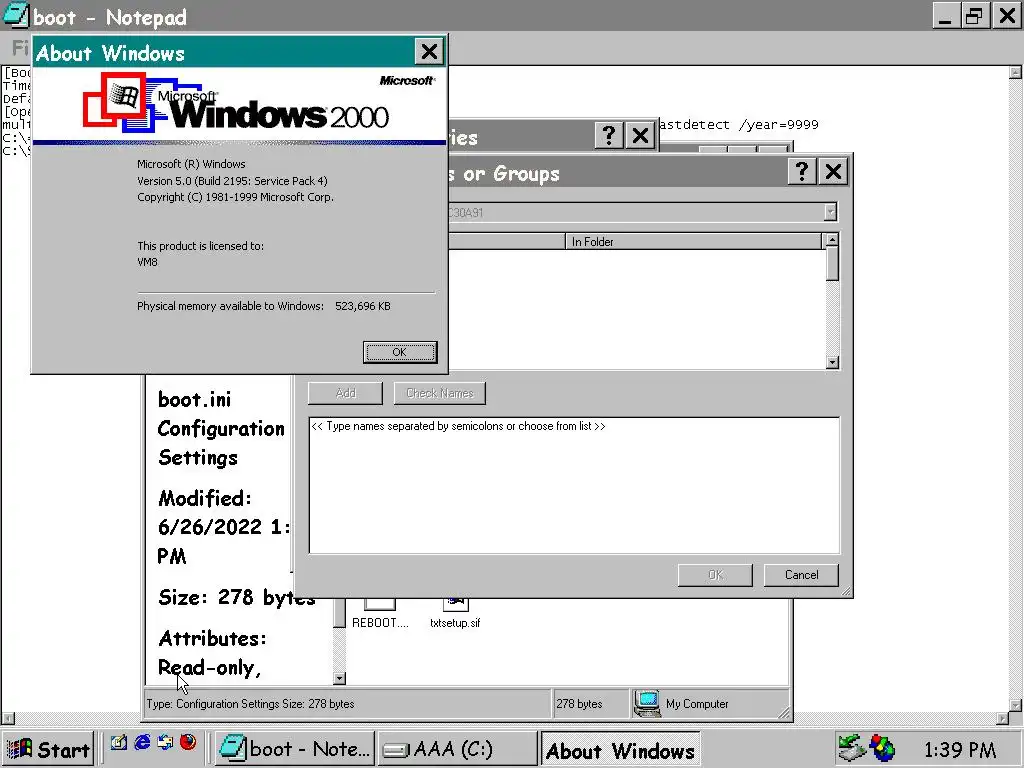The image size is (1024, 768).
Task: Click the Notepad icon in title bar
Action: [x=16, y=15]
